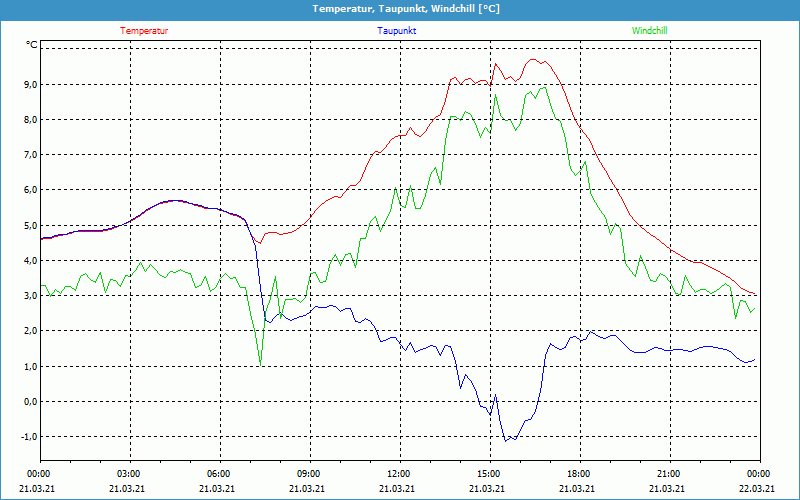Select the 9,0 y-axis tick label
Image resolution: width=800 pixels, height=500 pixels.
click(x=30, y=85)
